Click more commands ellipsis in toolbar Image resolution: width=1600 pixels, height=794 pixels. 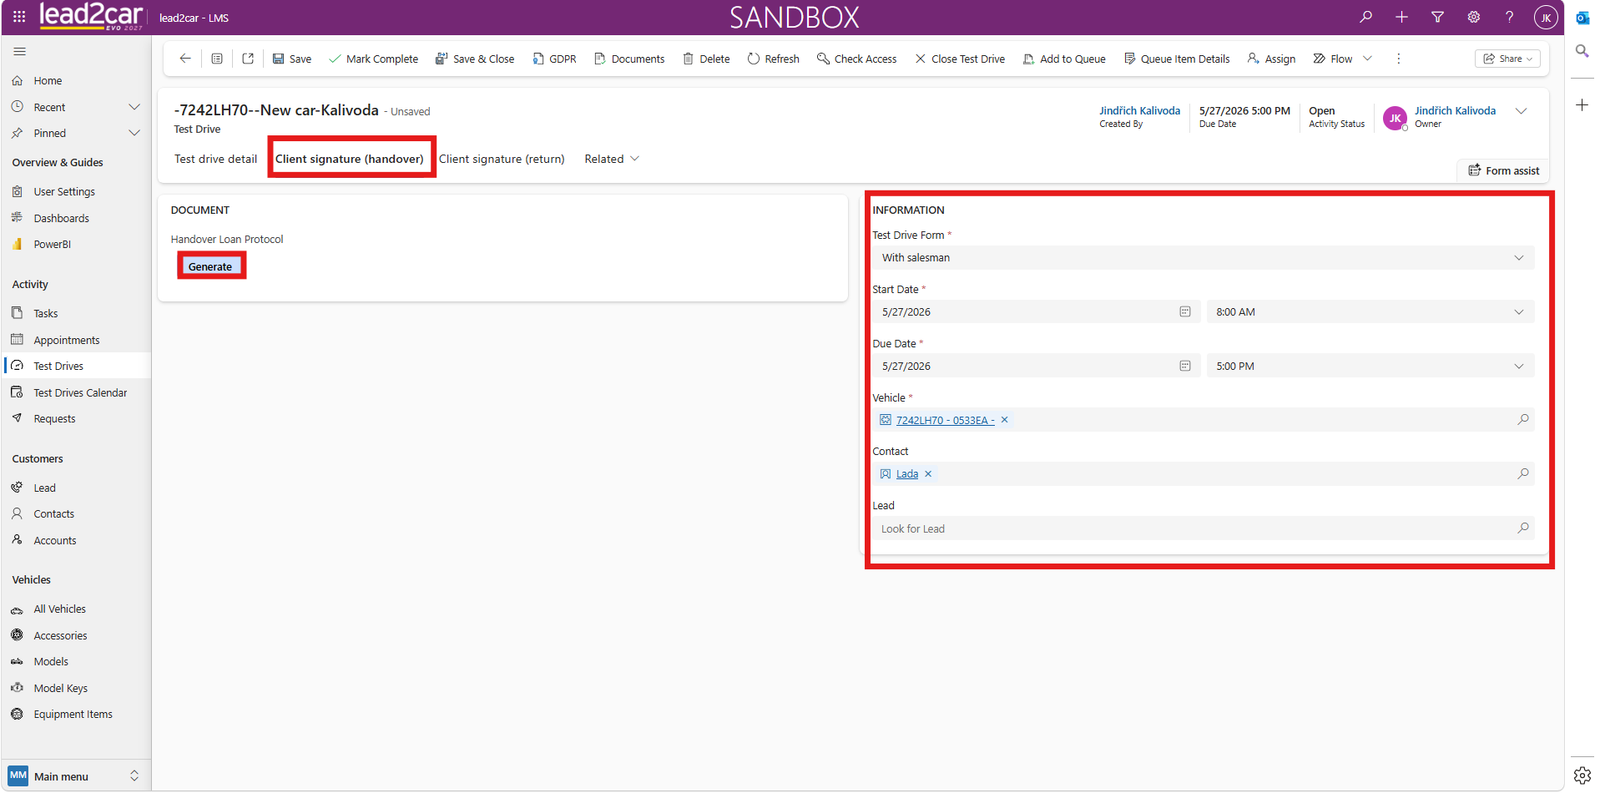pos(1398,59)
